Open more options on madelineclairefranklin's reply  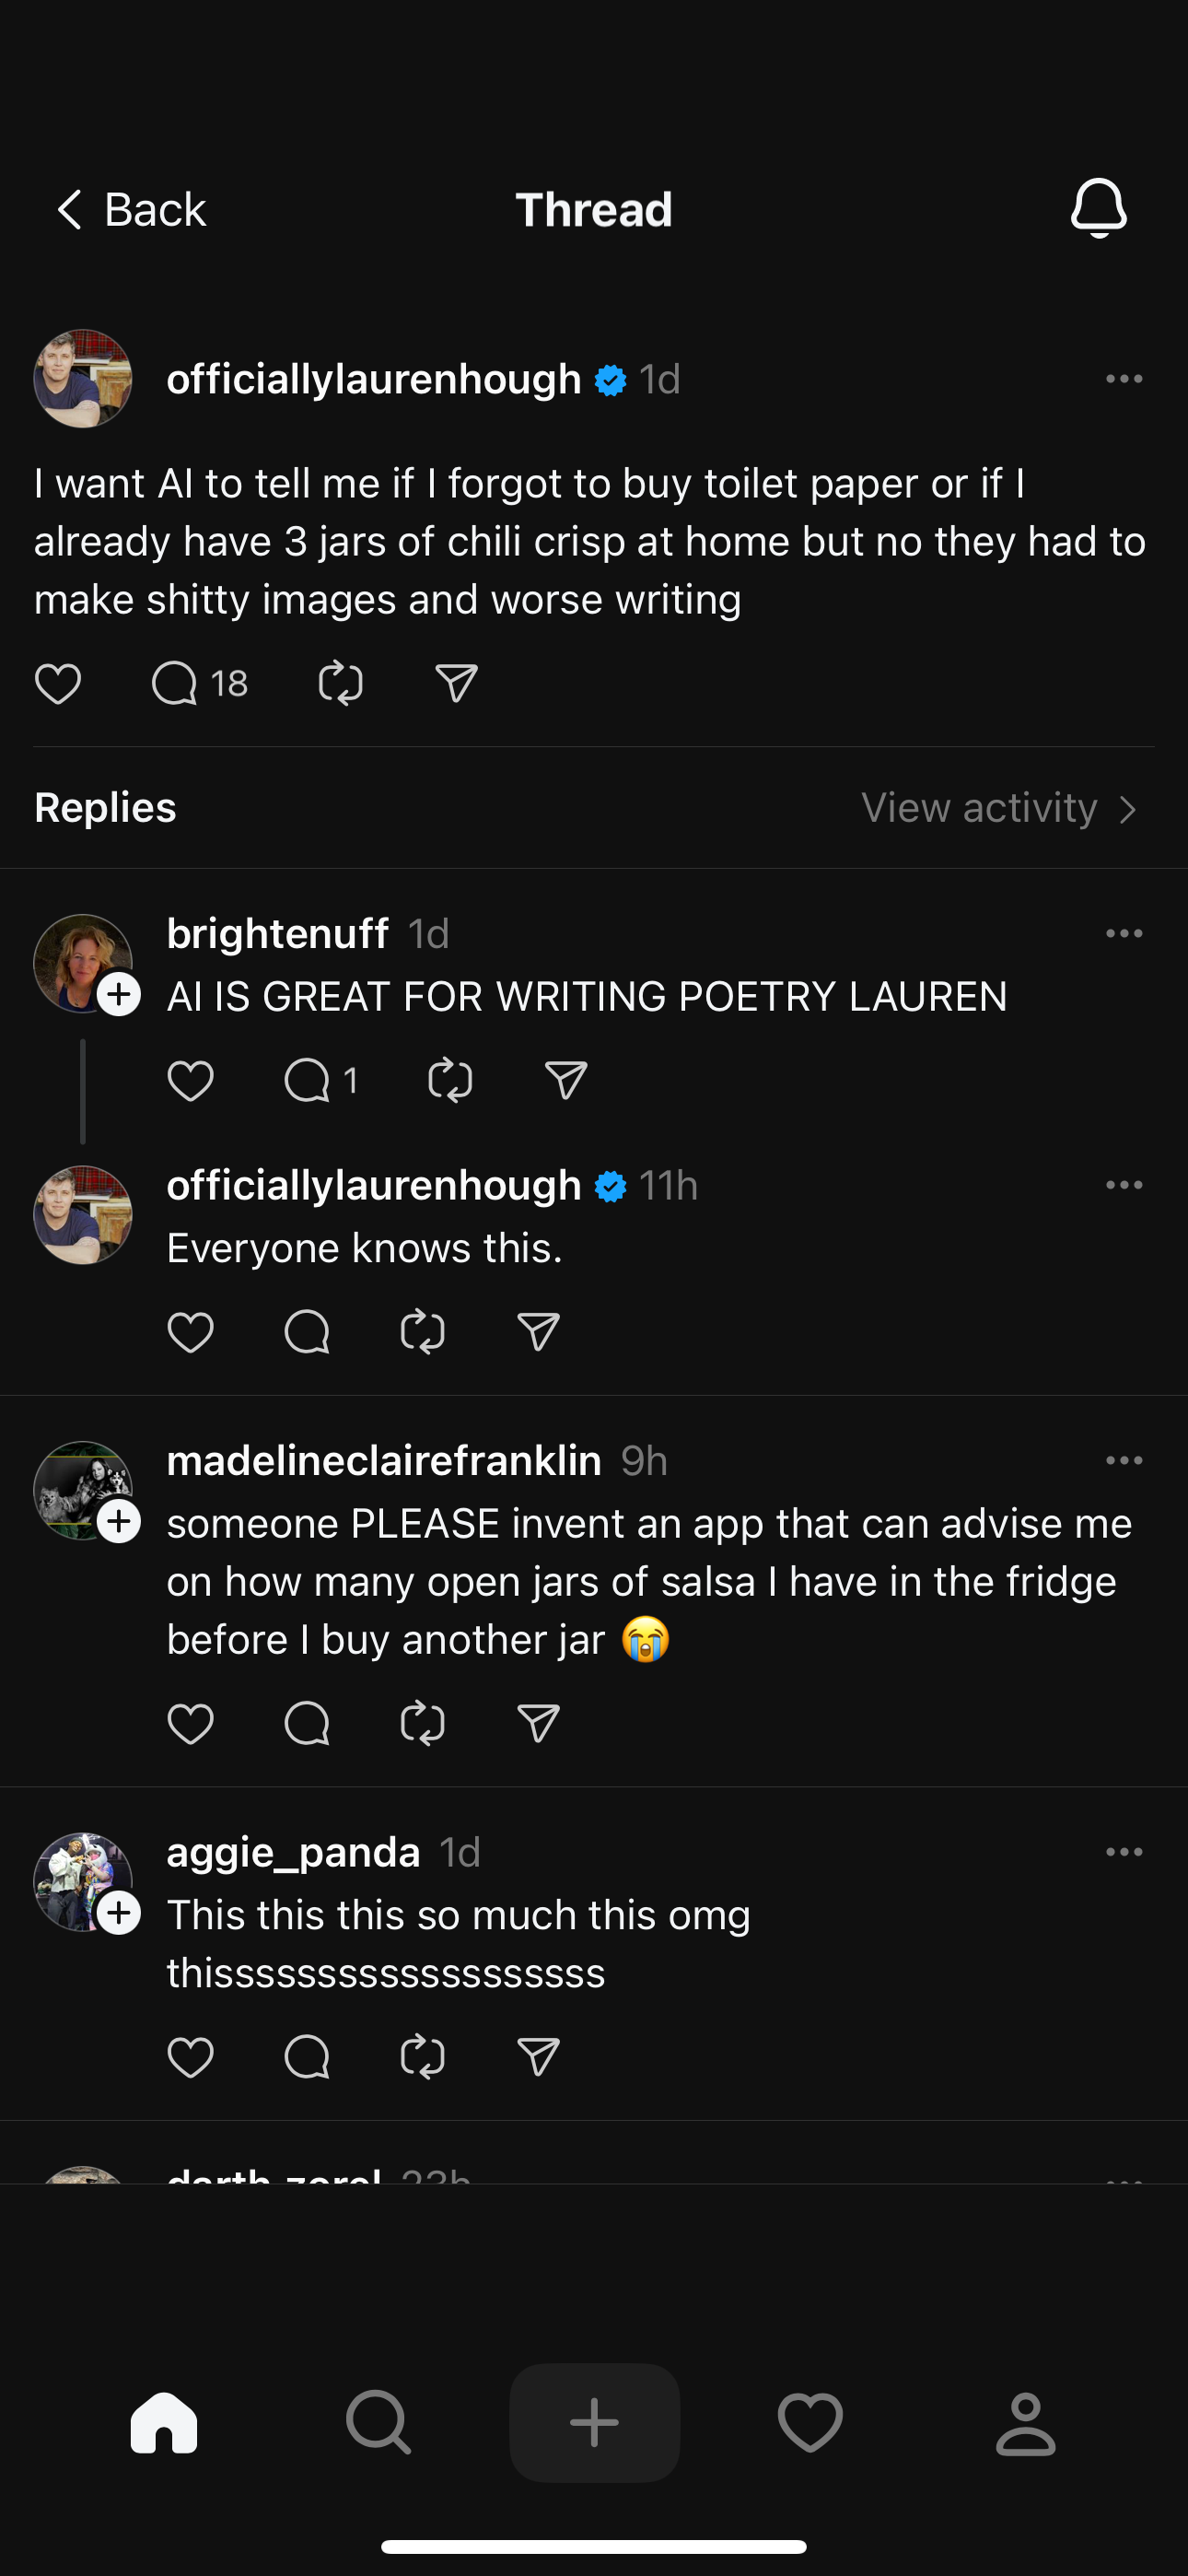(1124, 1461)
